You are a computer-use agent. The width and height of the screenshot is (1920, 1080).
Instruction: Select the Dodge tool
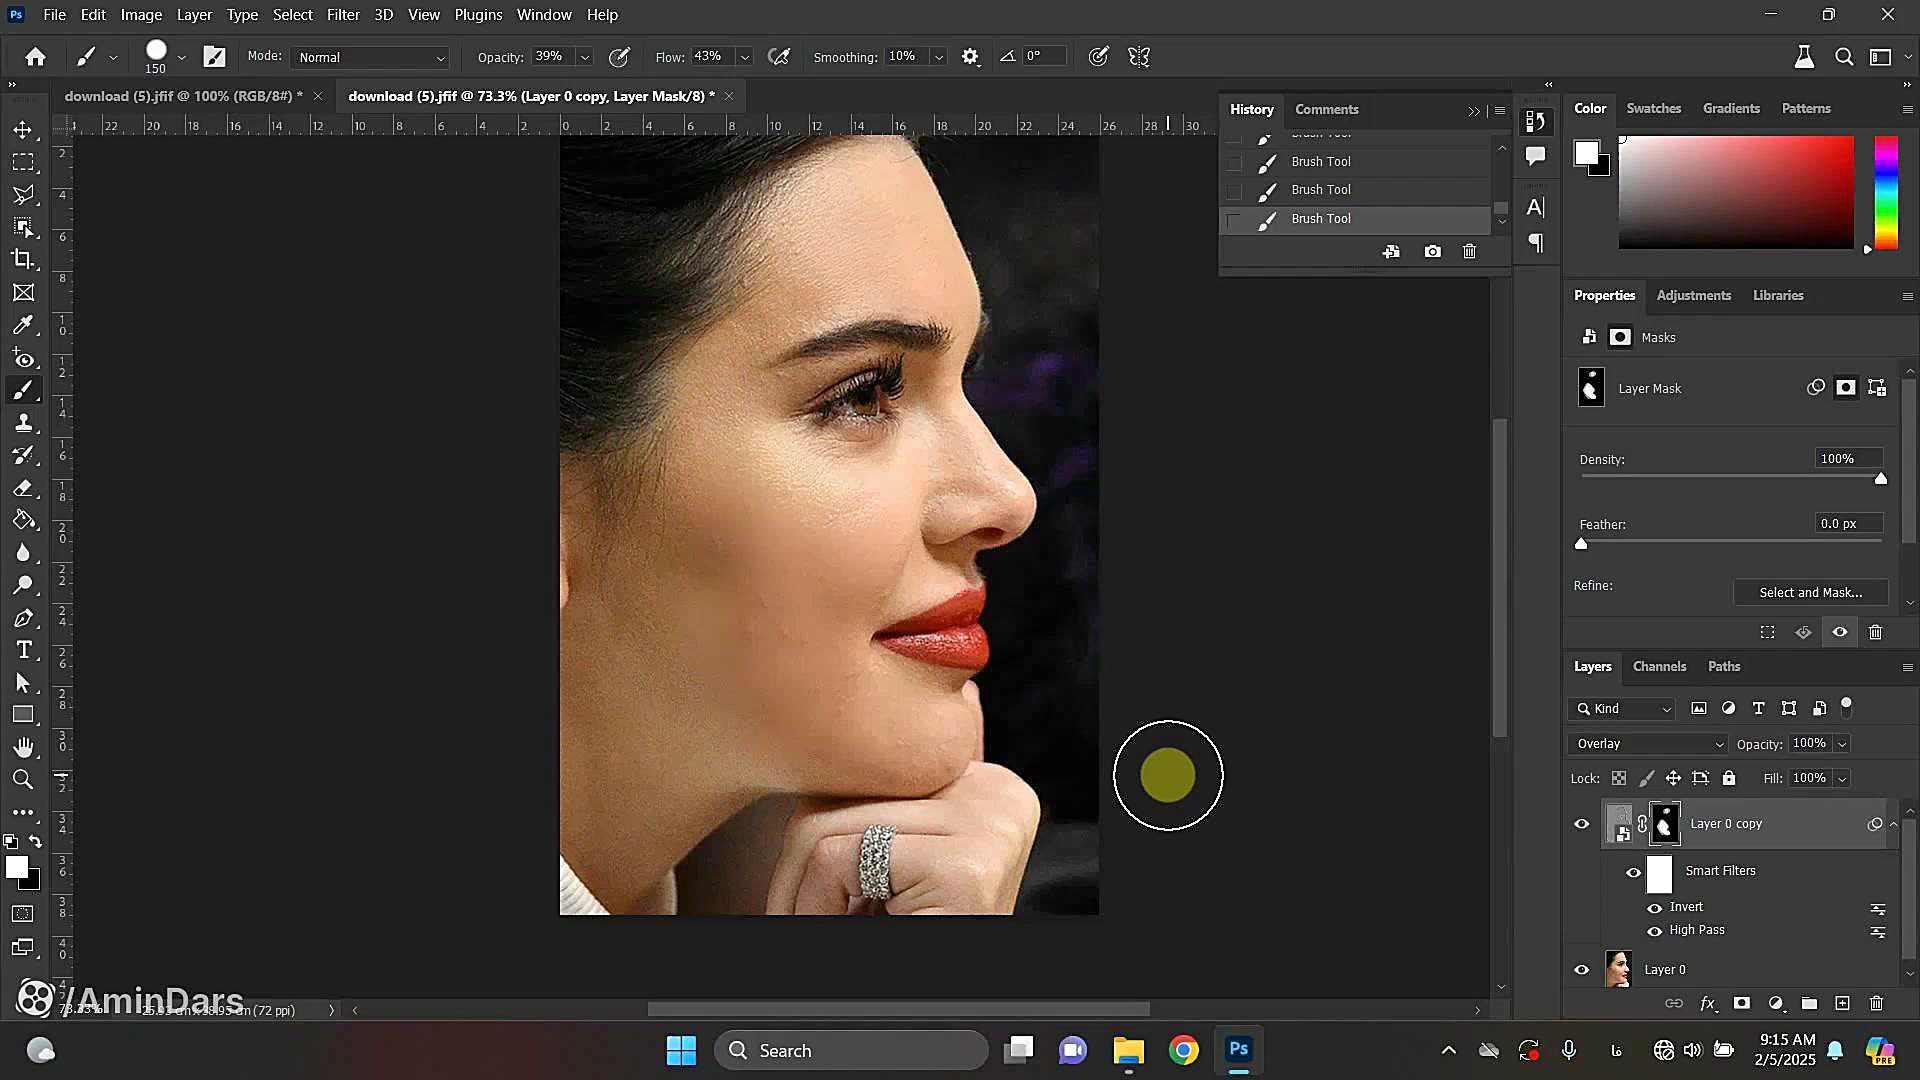coord(23,585)
